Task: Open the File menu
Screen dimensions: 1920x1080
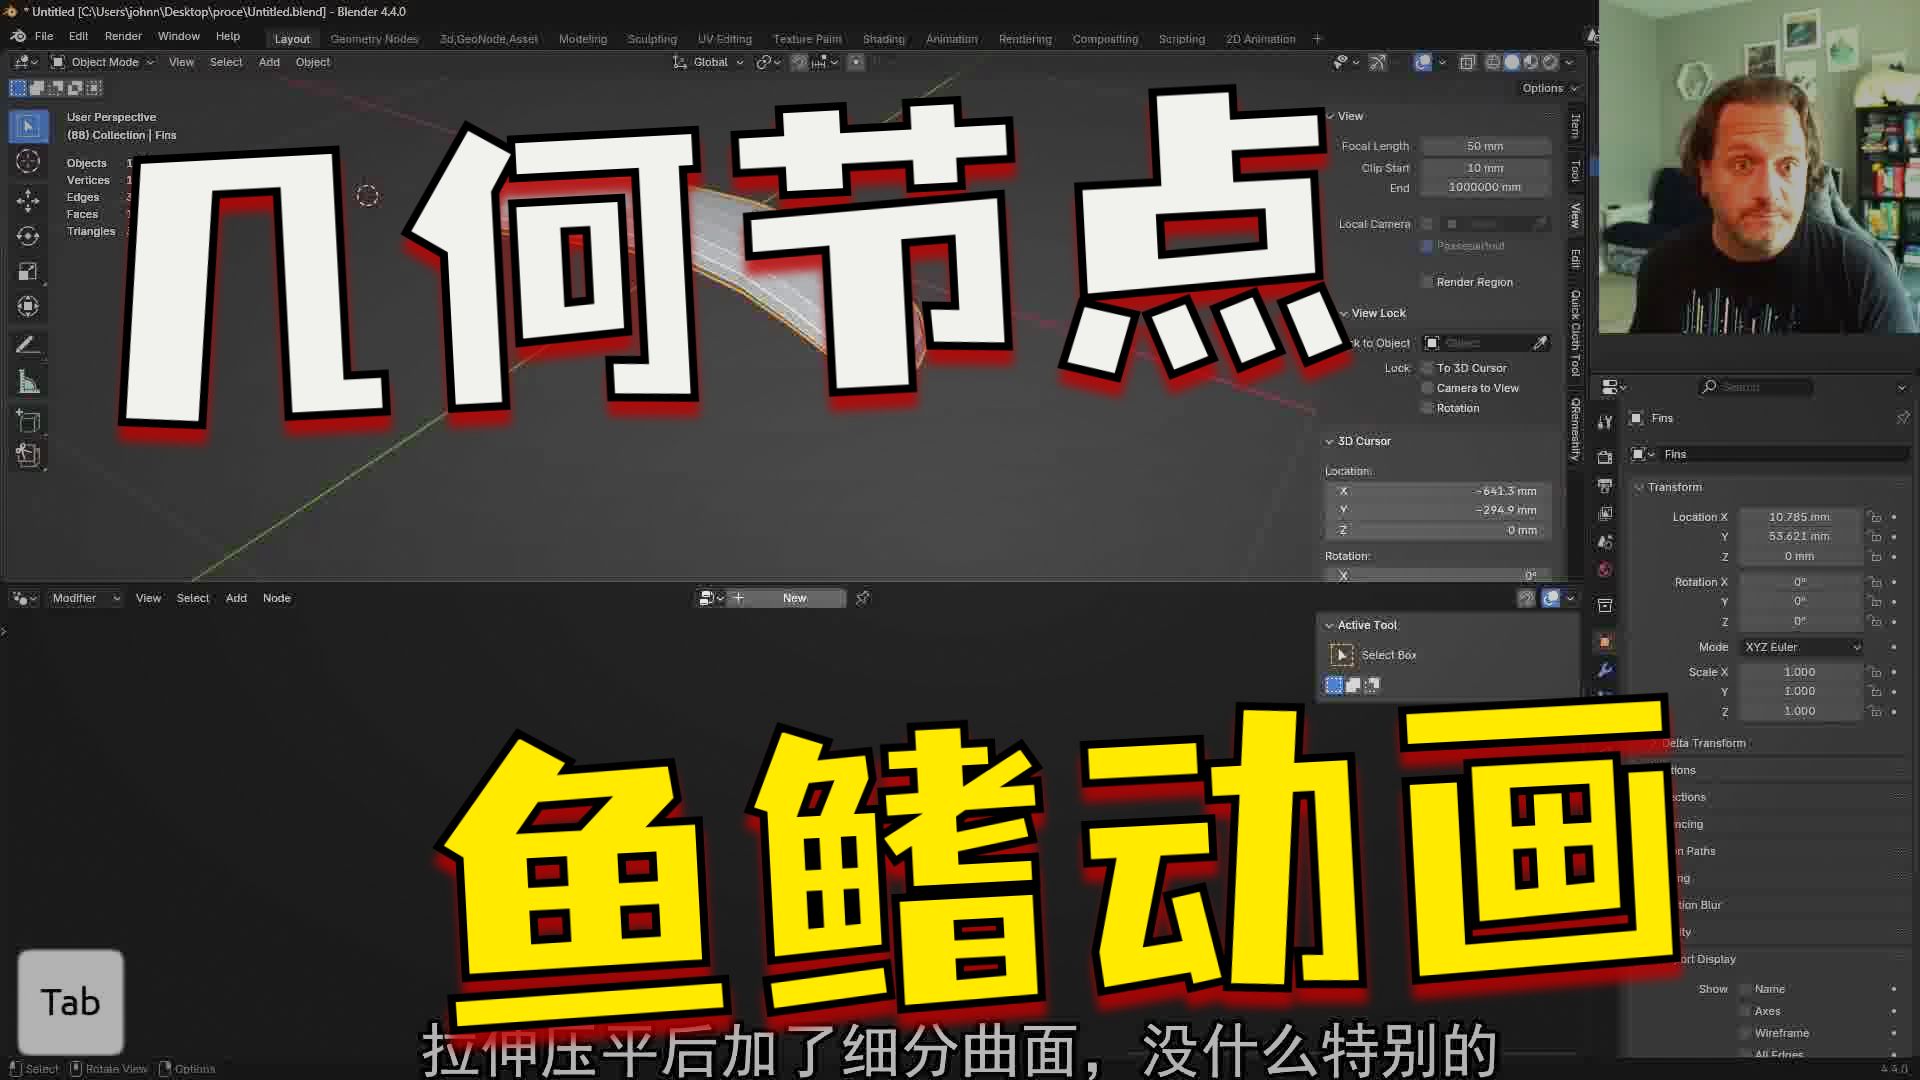Action: 44,36
